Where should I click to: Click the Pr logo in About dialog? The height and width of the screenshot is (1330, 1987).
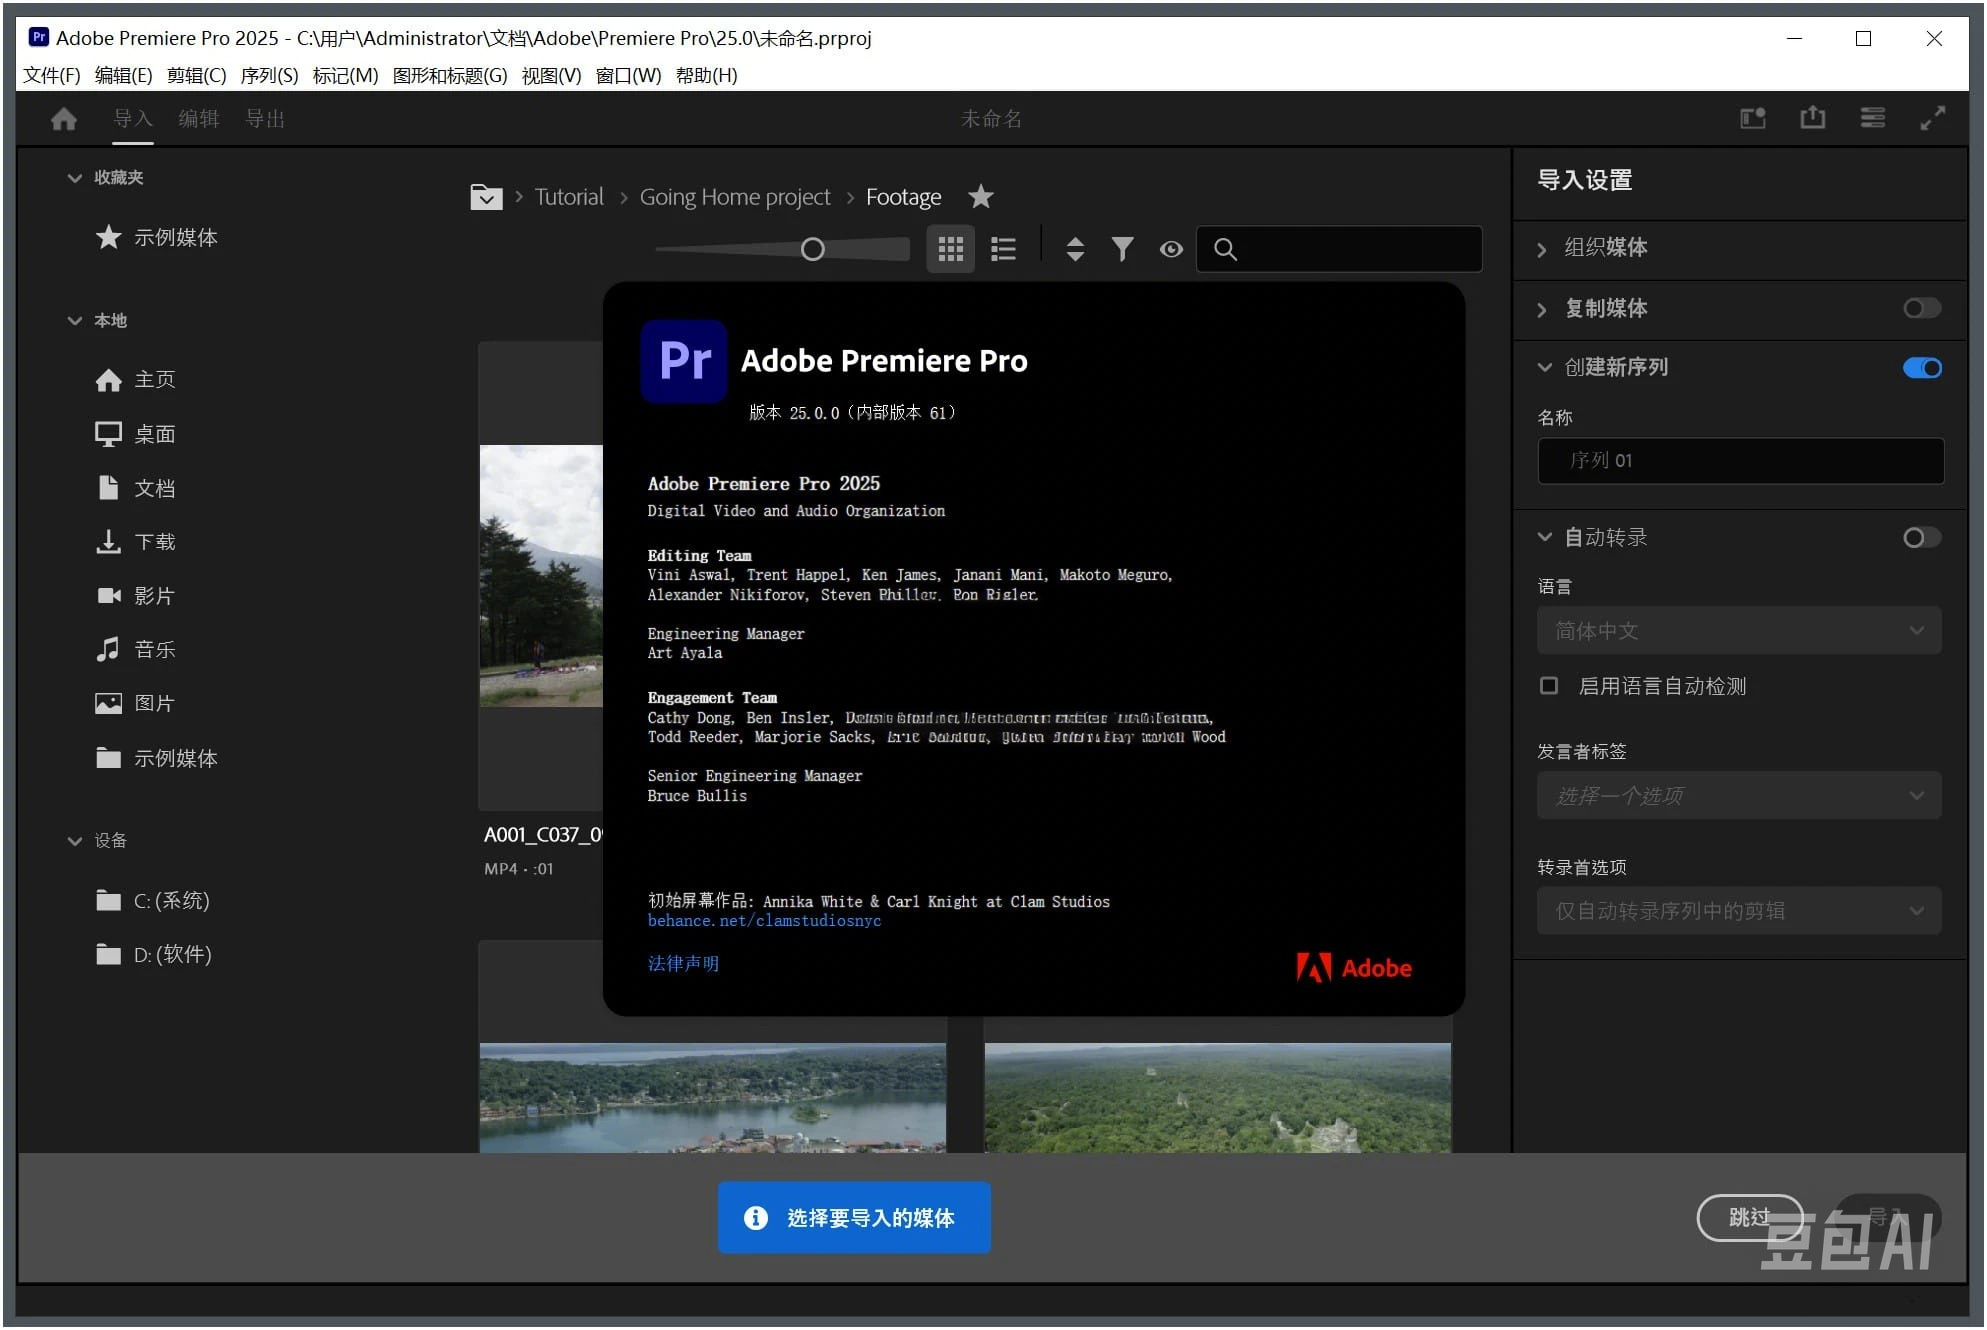point(684,361)
